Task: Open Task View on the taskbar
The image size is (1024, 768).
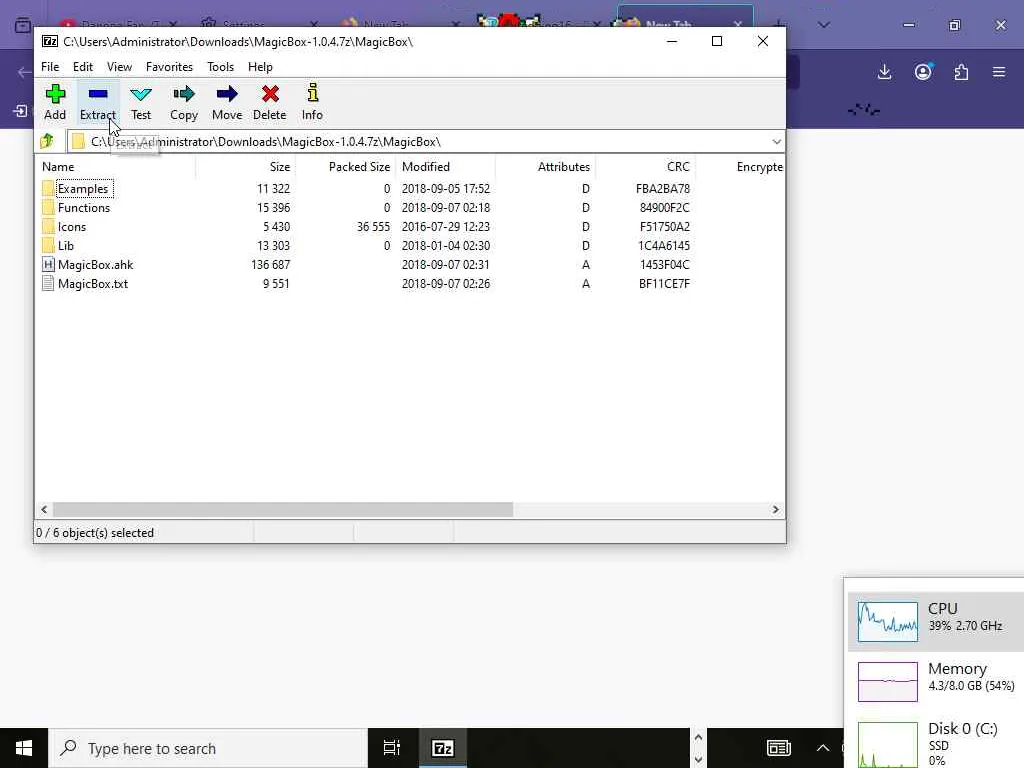Action: [x=392, y=748]
